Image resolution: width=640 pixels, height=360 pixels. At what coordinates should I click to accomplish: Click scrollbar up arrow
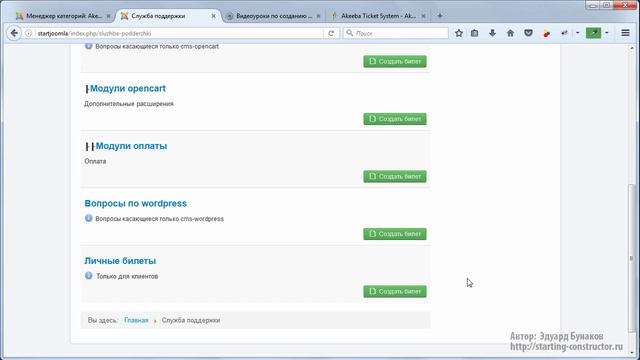pyautogui.click(x=632, y=48)
